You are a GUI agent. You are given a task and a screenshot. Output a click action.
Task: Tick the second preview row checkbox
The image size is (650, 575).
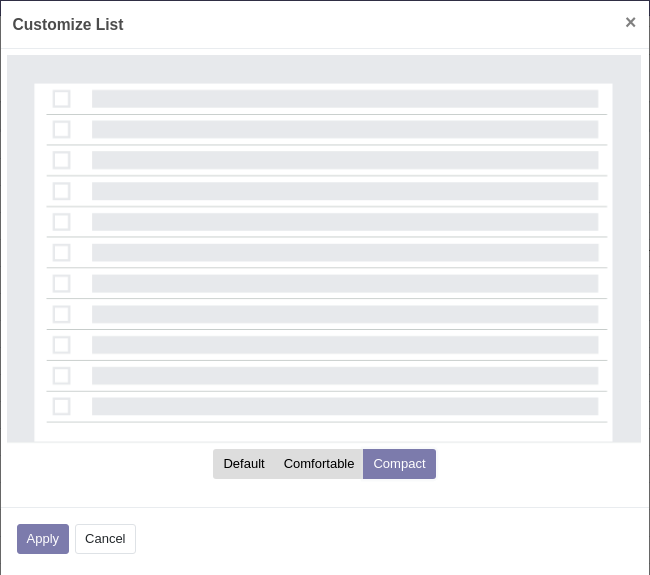(62, 129)
